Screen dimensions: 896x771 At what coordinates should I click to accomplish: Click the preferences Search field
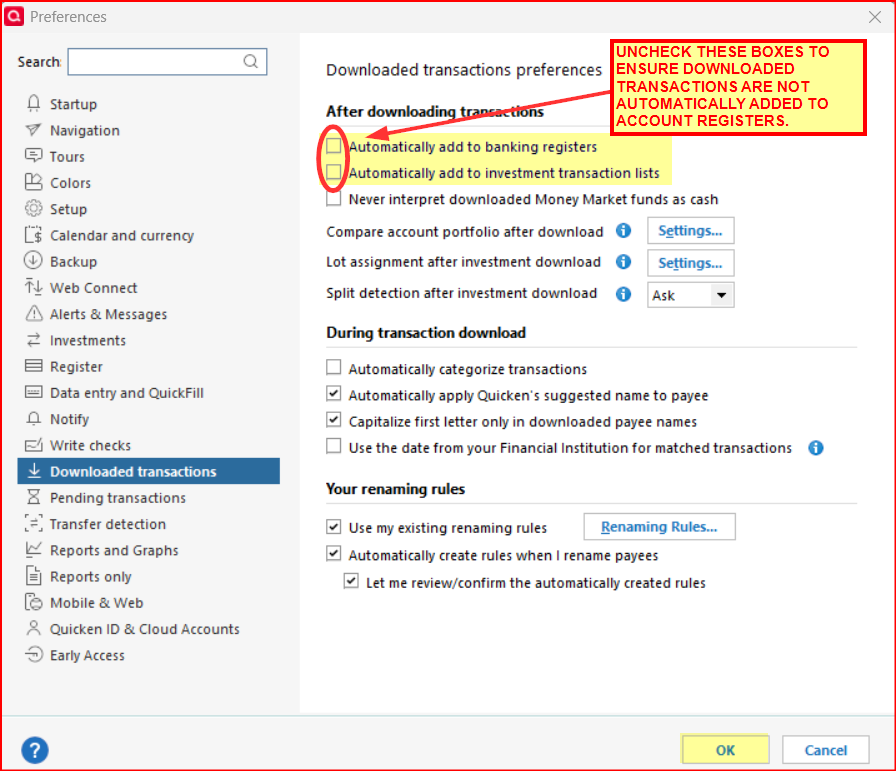[167, 62]
